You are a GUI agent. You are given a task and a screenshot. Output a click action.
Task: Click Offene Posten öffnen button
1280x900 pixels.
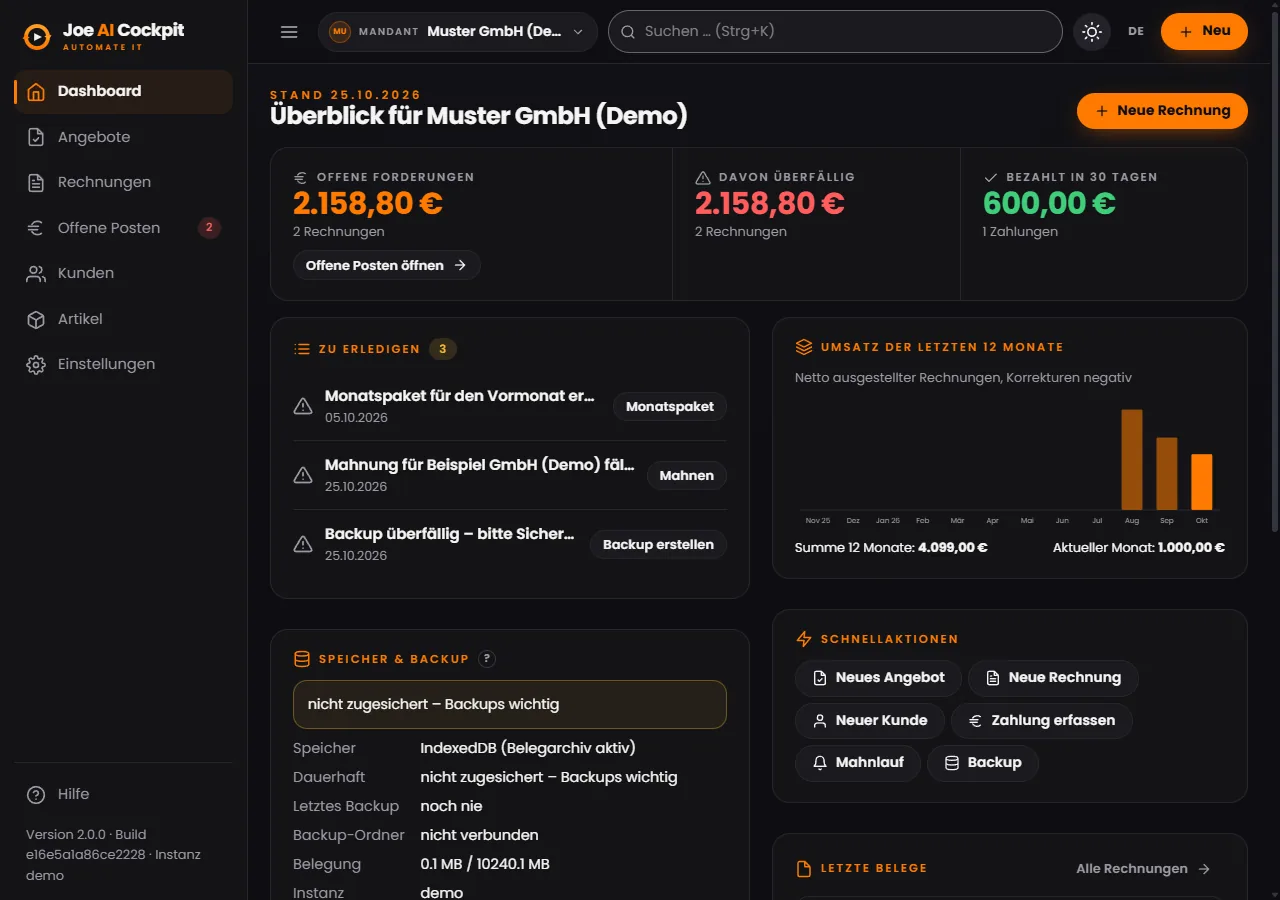pyautogui.click(x=386, y=265)
